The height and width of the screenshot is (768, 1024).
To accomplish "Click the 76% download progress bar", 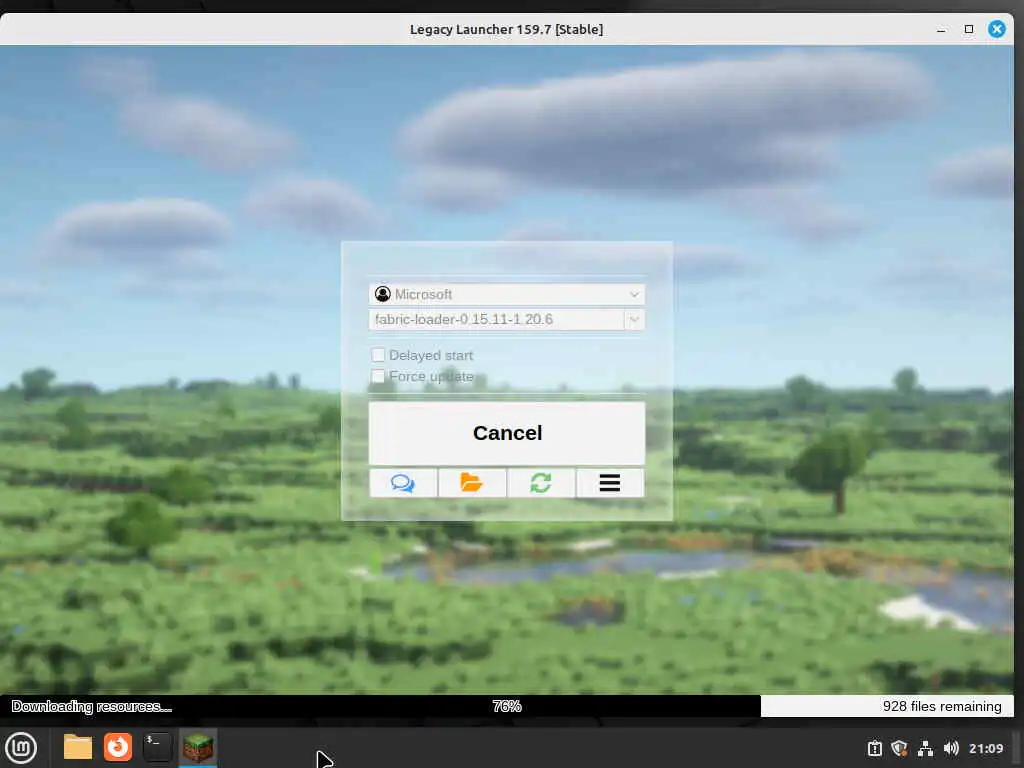I will click(507, 706).
